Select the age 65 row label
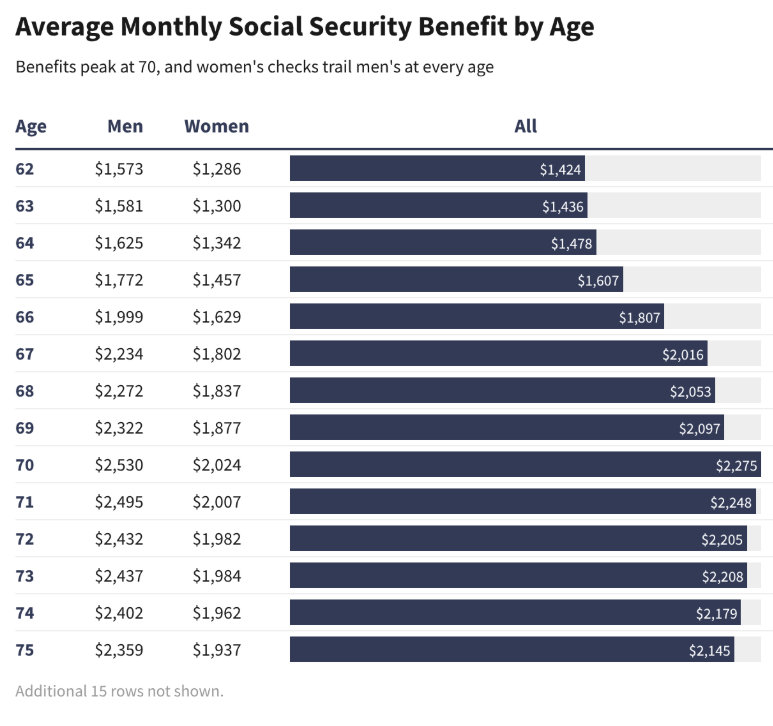 coord(25,280)
